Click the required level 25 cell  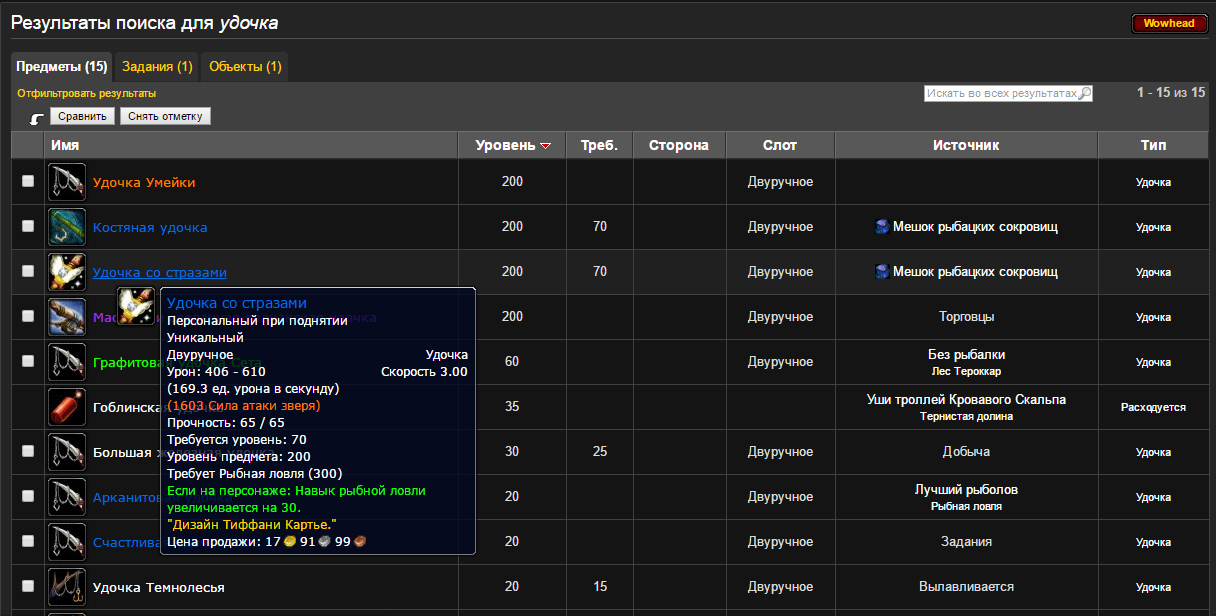(599, 452)
